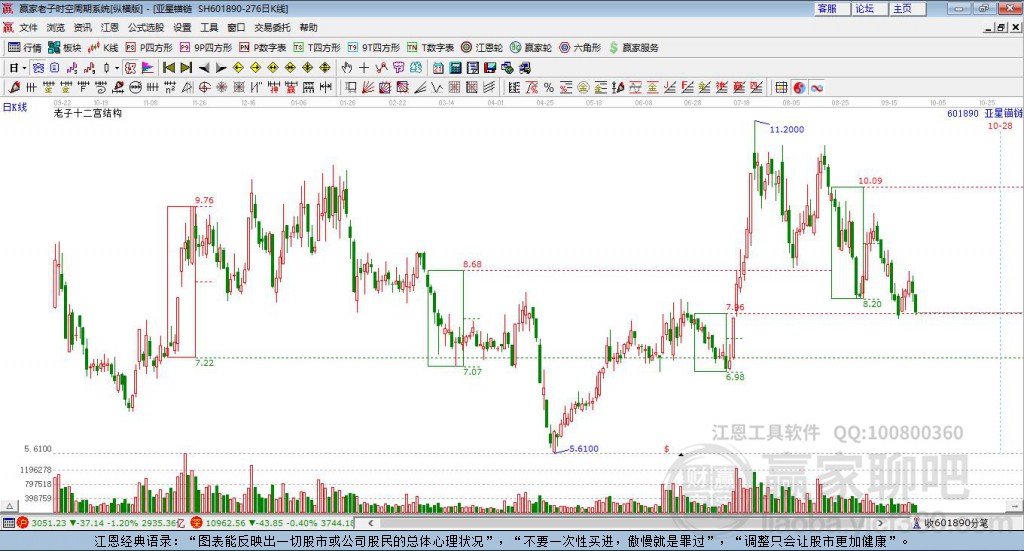Open the P四方形 tool
Image resolution: width=1024 pixels, height=551 pixels.
(149, 48)
